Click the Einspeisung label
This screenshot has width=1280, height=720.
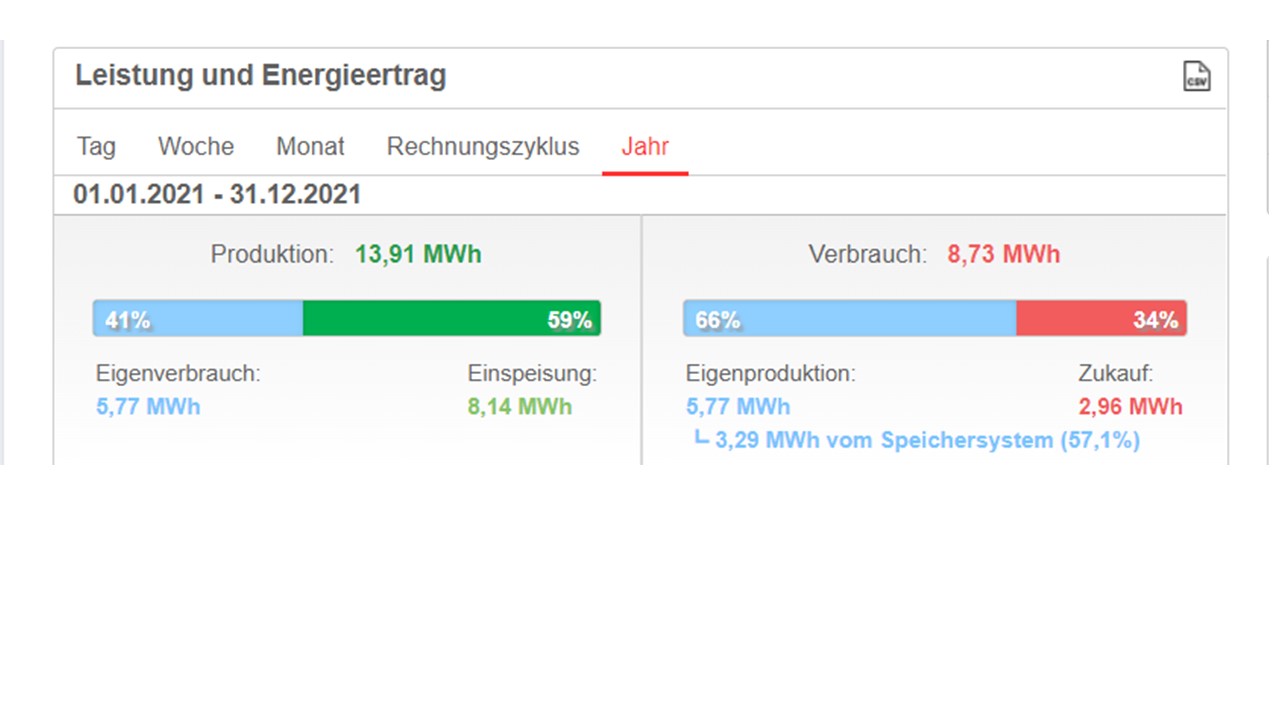[x=532, y=374]
